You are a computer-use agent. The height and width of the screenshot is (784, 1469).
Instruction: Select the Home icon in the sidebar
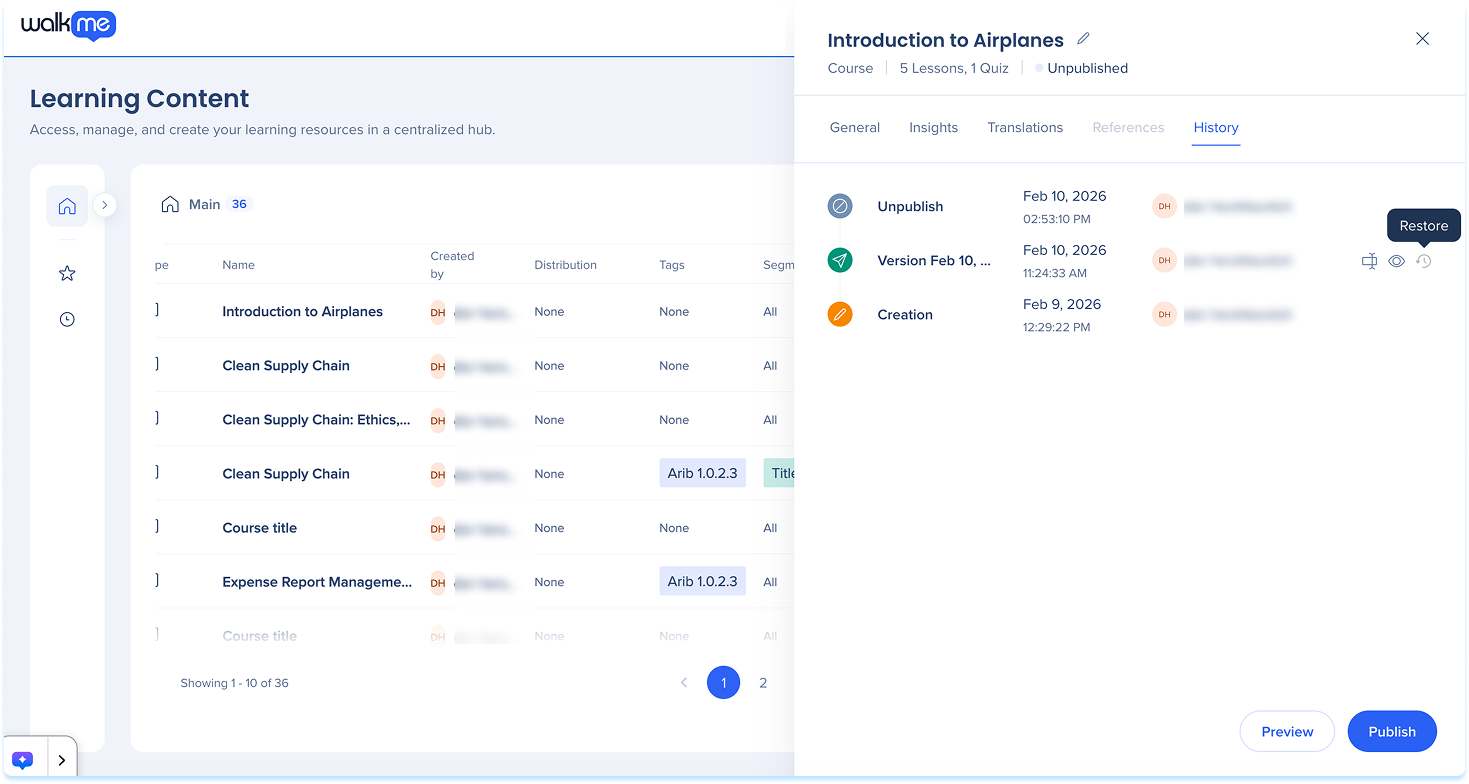point(67,206)
